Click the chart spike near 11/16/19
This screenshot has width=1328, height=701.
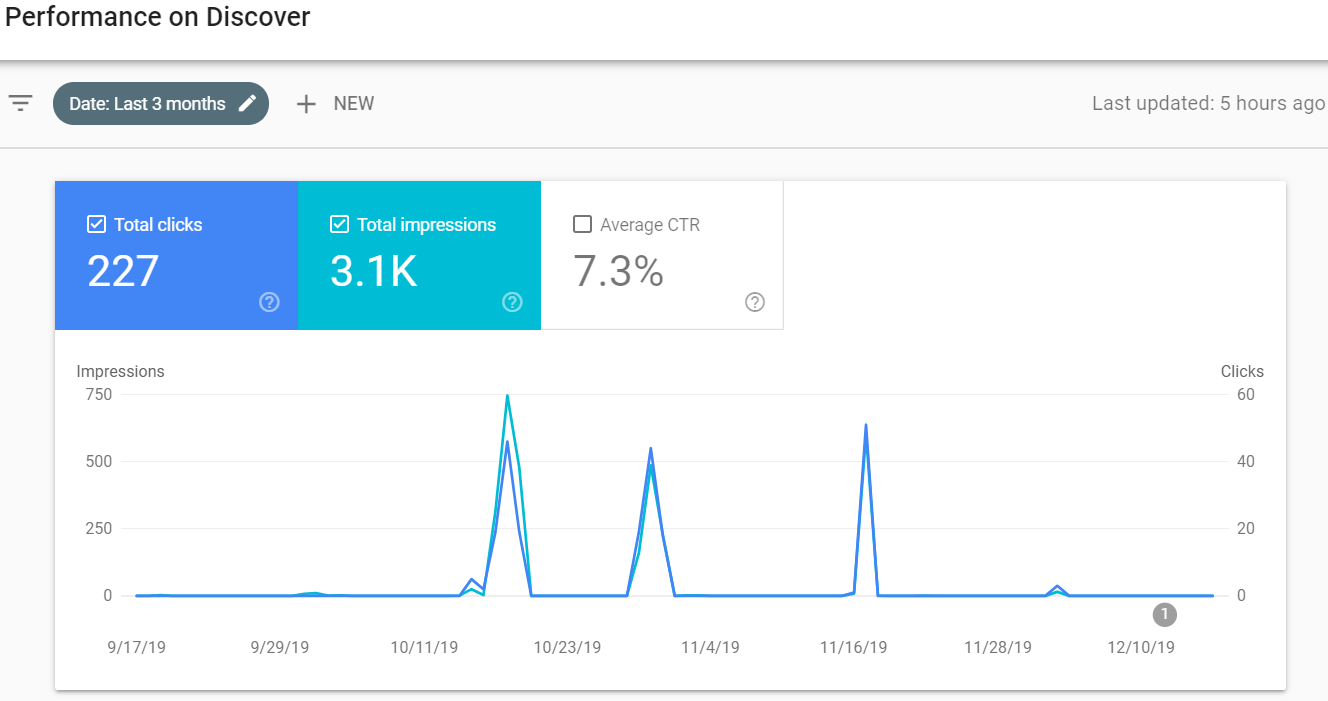tap(865, 426)
